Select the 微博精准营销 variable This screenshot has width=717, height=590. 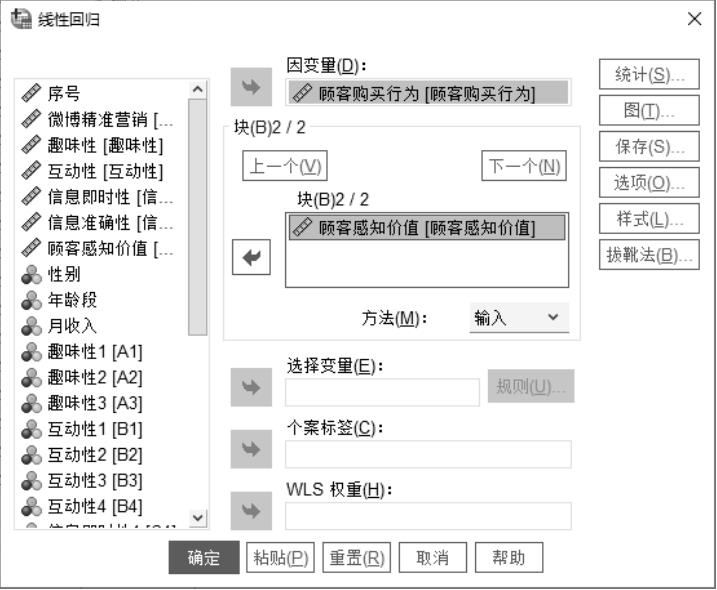(103, 119)
